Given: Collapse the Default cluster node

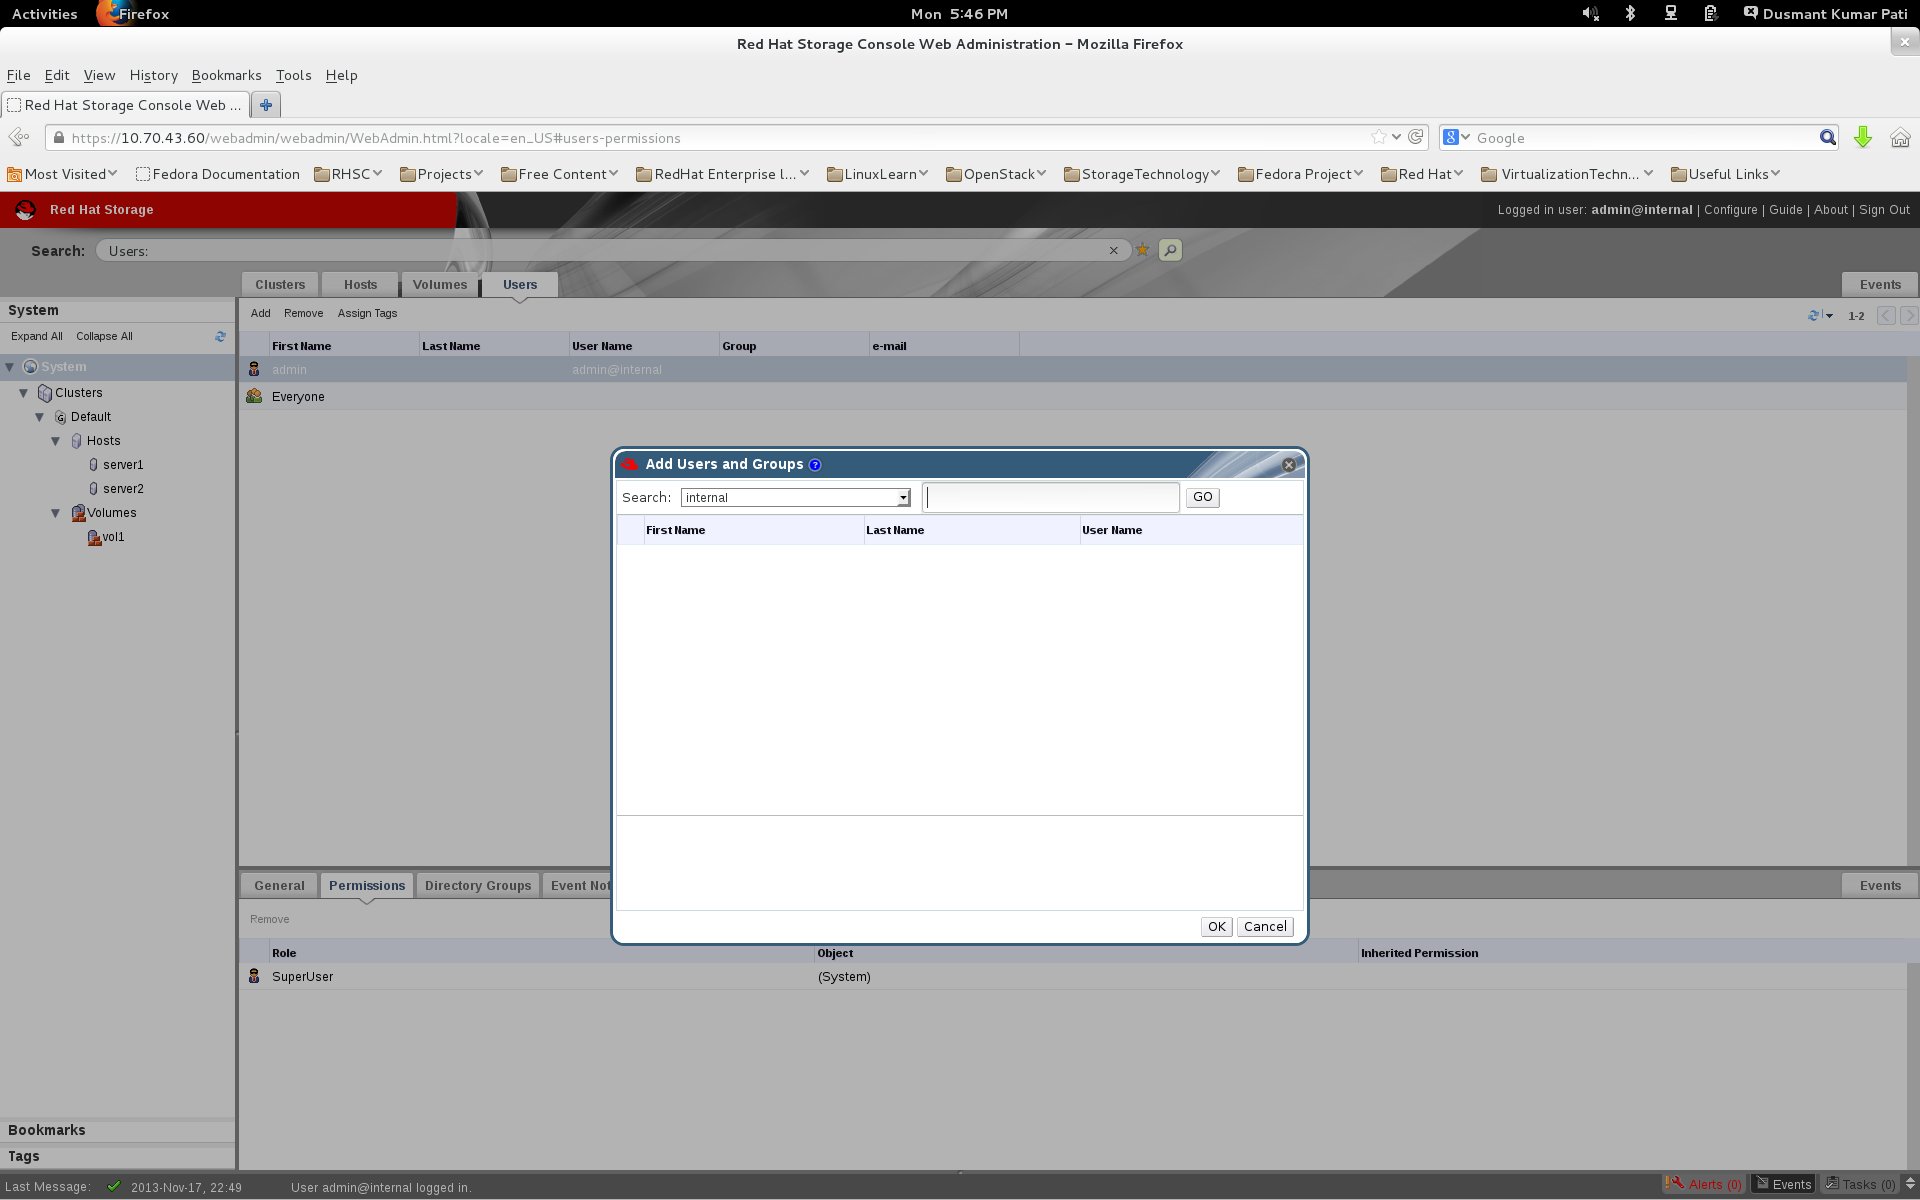Looking at the screenshot, I should point(40,417).
